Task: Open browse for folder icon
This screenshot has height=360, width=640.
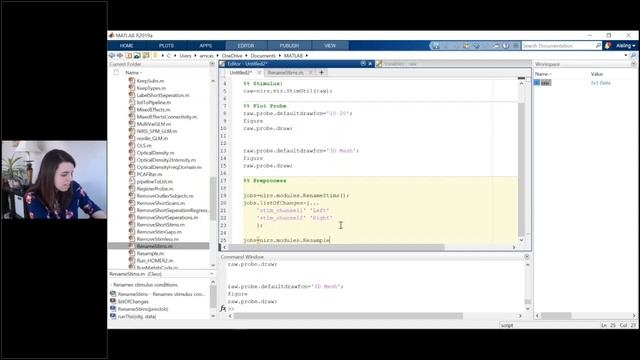Action: click(x=137, y=56)
